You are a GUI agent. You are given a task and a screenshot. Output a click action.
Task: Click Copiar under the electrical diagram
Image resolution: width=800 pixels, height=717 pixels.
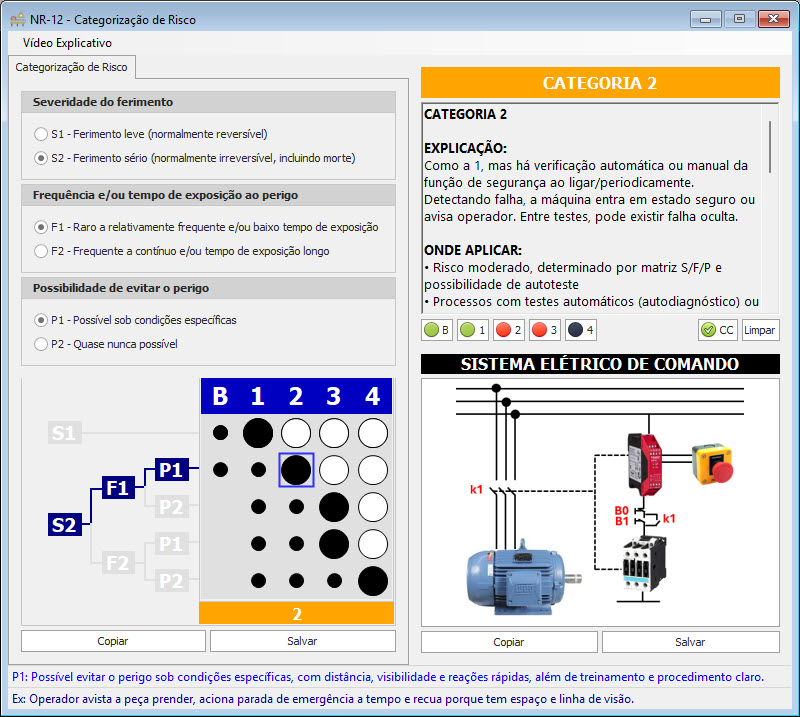[x=509, y=642]
